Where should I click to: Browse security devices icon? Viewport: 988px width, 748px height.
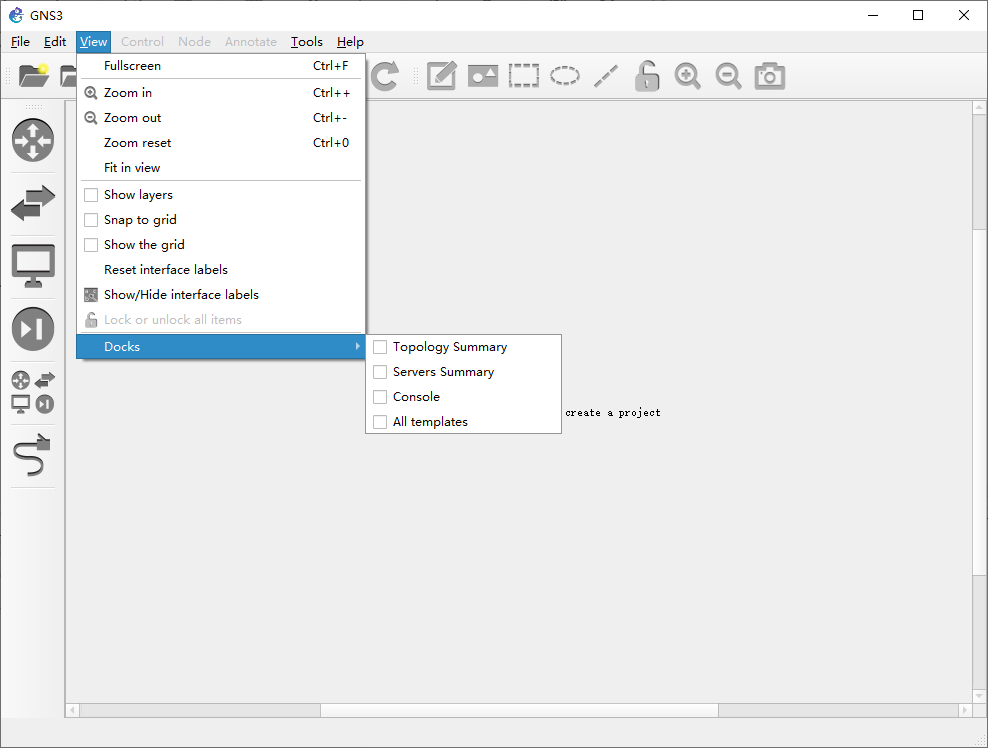pos(33,329)
